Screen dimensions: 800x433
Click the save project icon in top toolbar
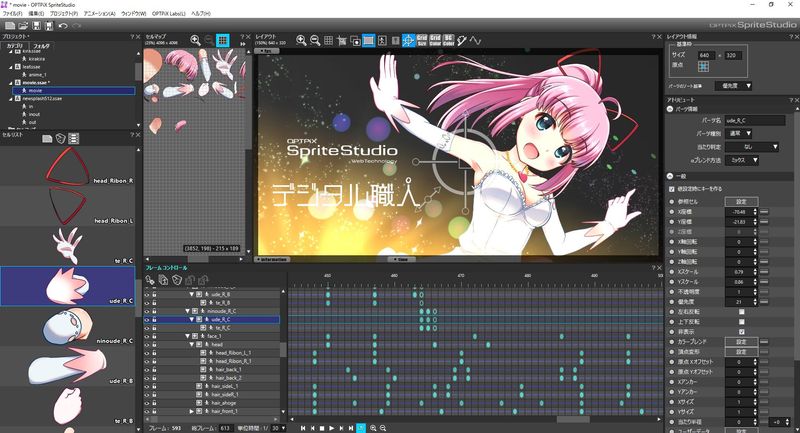[37, 25]
